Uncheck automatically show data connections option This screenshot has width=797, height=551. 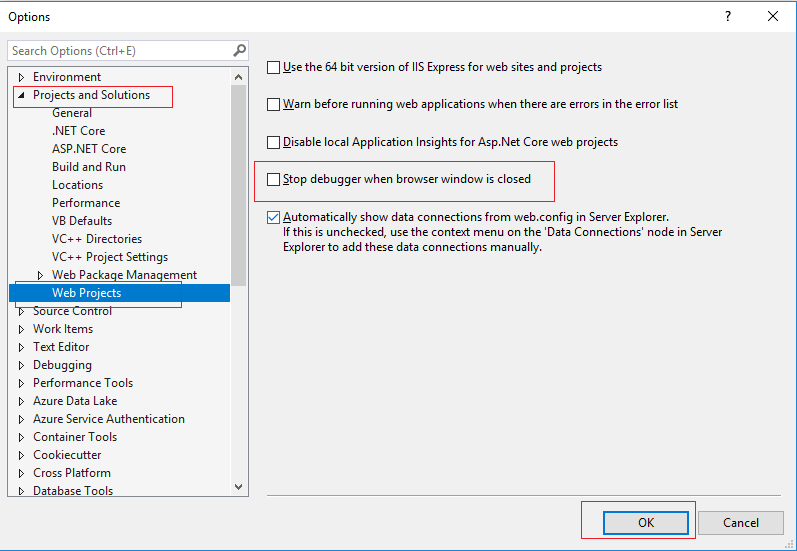[x=273, y=217]
